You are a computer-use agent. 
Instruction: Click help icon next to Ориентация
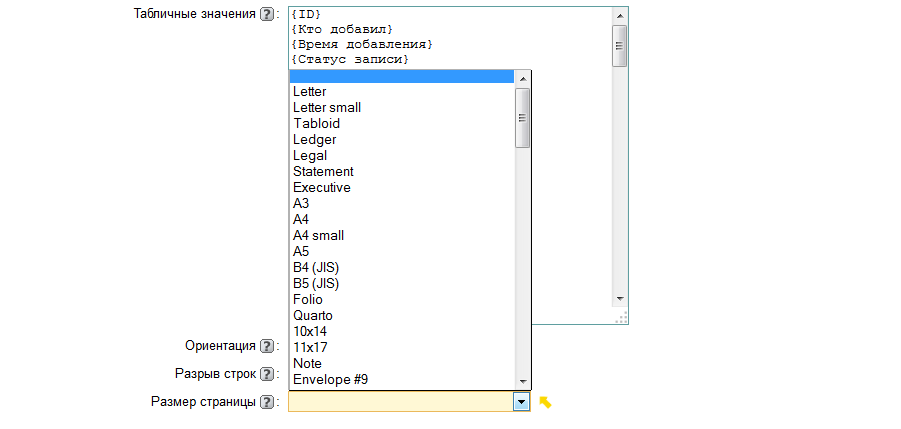pos(266,346)
